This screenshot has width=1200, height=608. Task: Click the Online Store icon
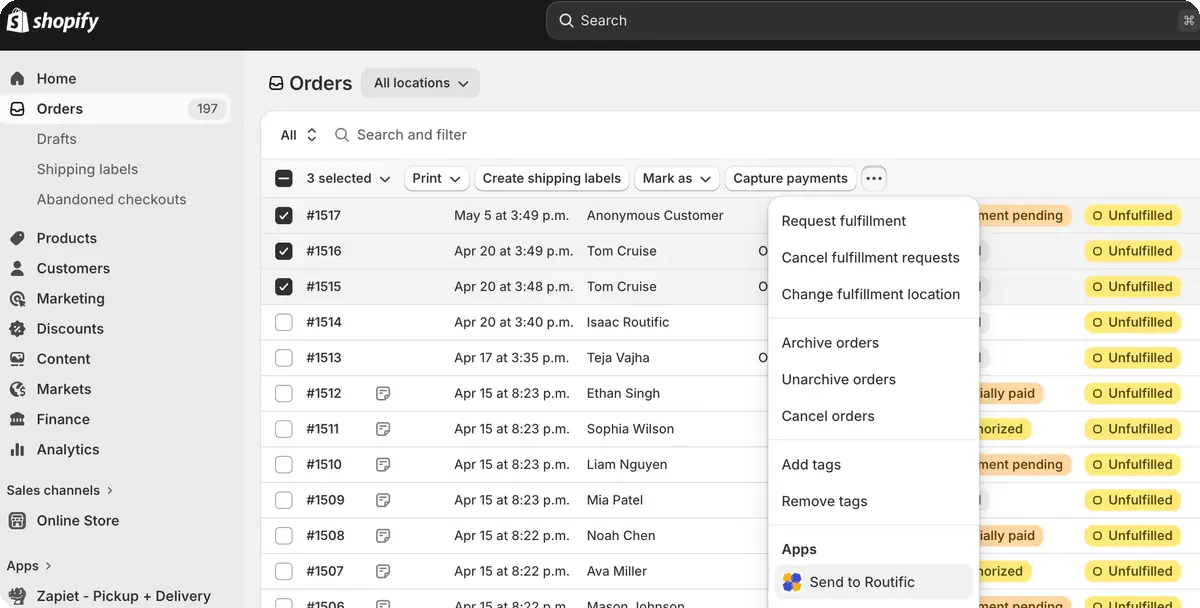tap(17, 520)
